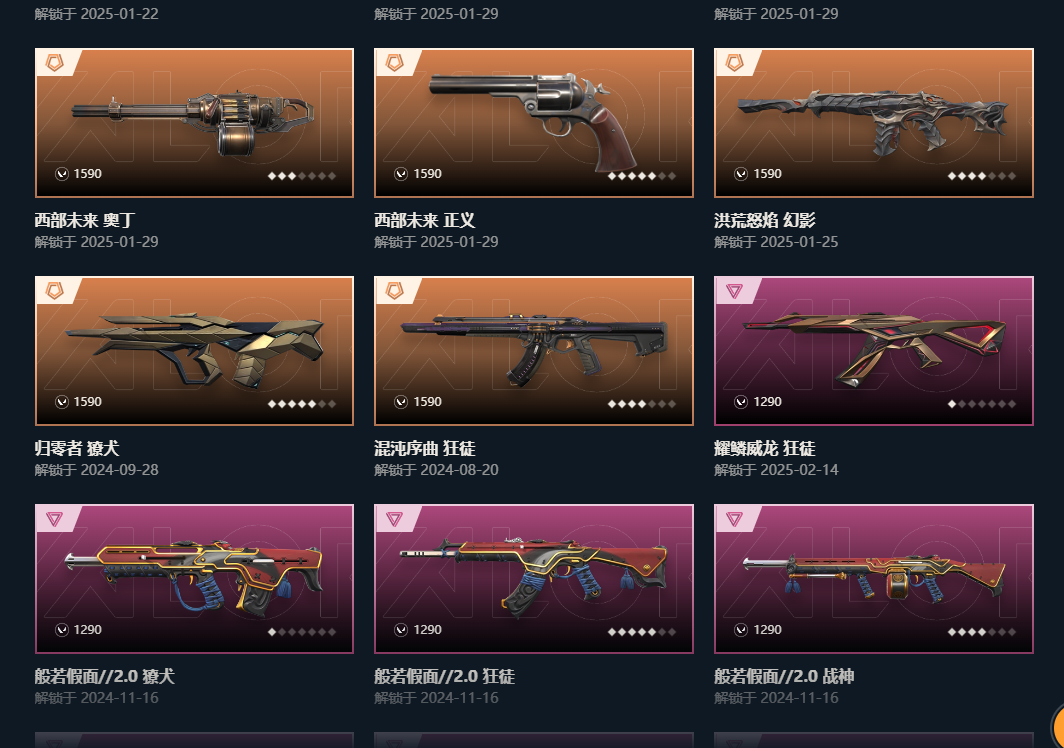Click the VP currency icon on 般若假面//2.0 獠犬
Viewport: 1064px width, 748px height.
pos(62,630)
